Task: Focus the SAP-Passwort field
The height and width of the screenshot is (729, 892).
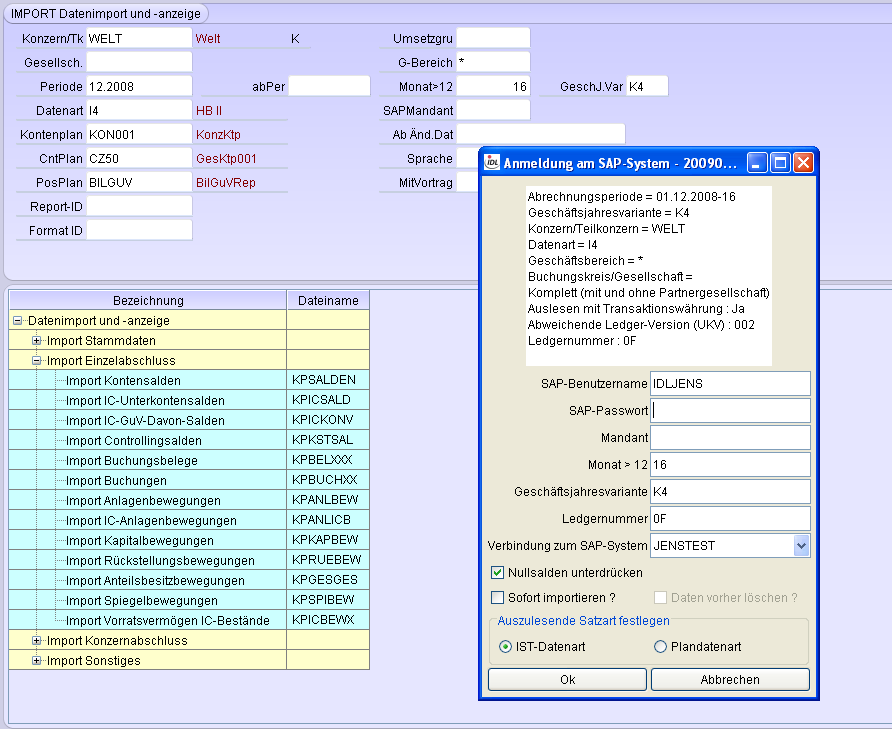Action: coord(730,410)
